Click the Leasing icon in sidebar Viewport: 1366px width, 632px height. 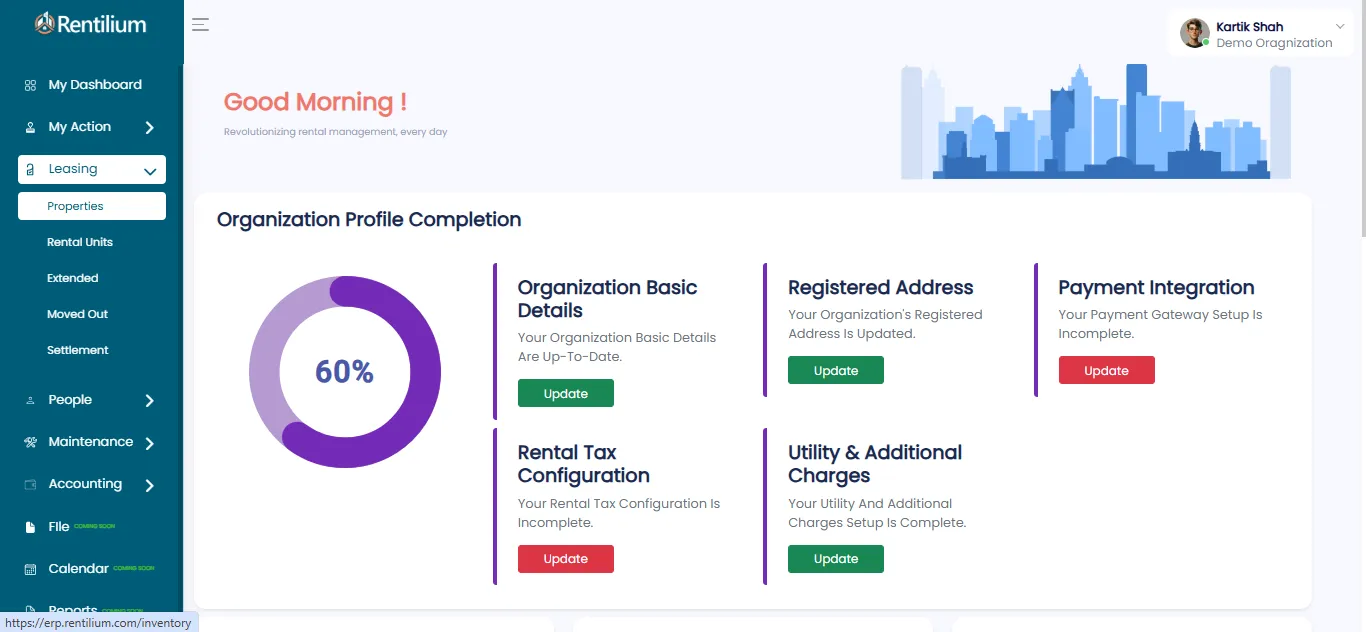(x=30, y=170)
